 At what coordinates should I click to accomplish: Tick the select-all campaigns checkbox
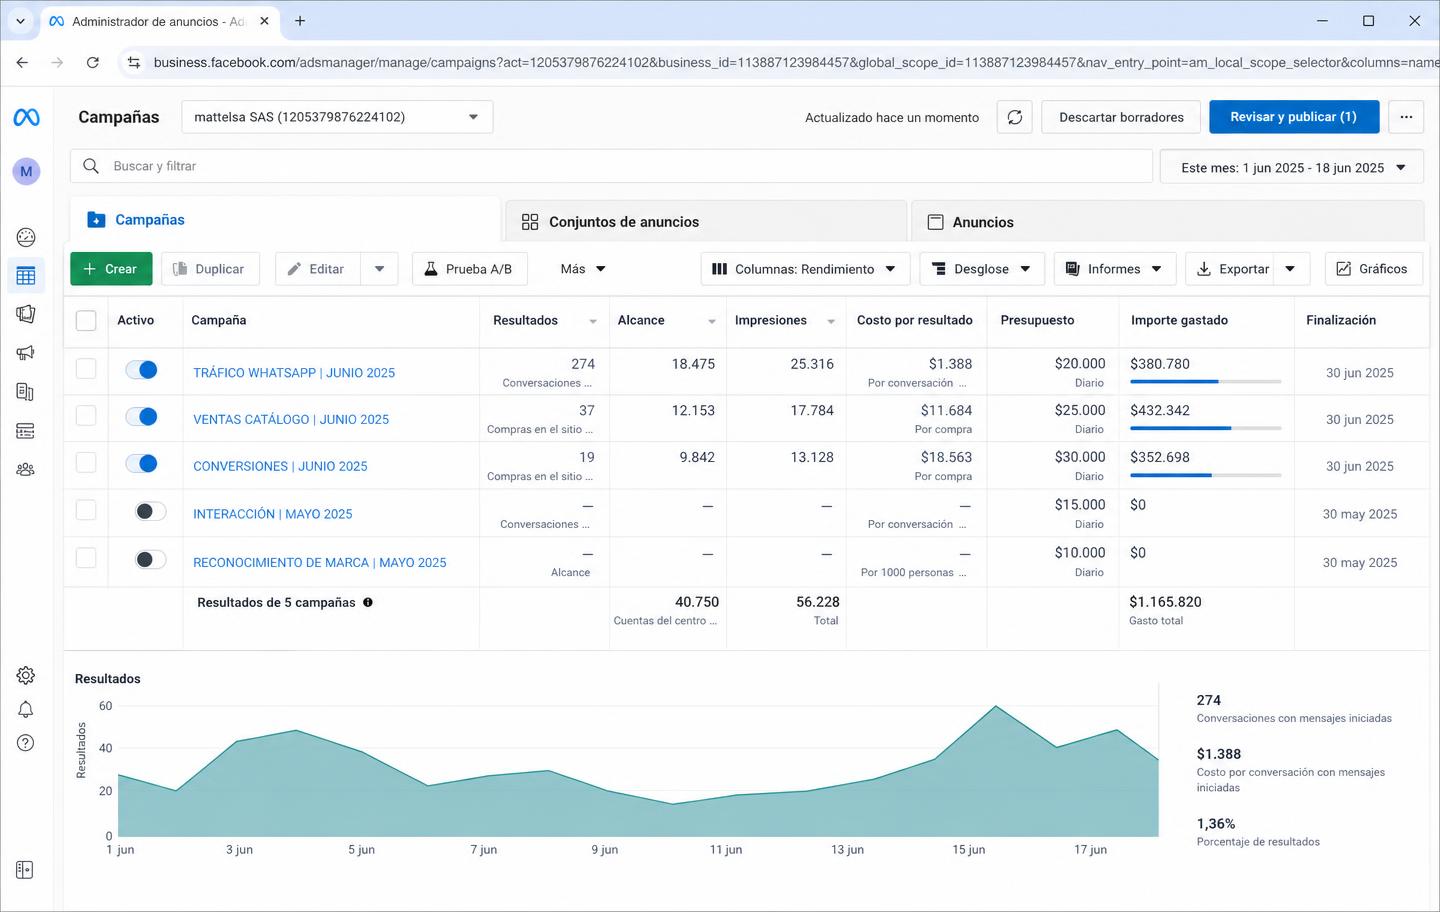(x=86, y=320)
